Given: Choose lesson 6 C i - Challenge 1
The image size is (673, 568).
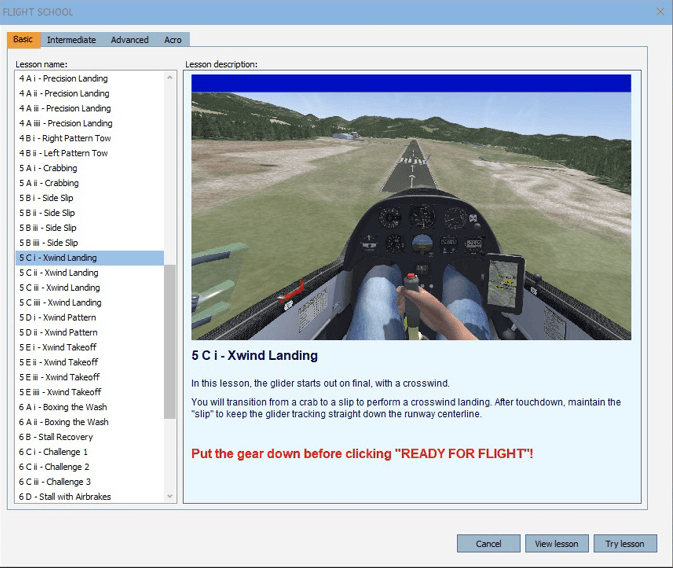Looking at the screenshot, I should pyautogui.click(x=90, y=452).
